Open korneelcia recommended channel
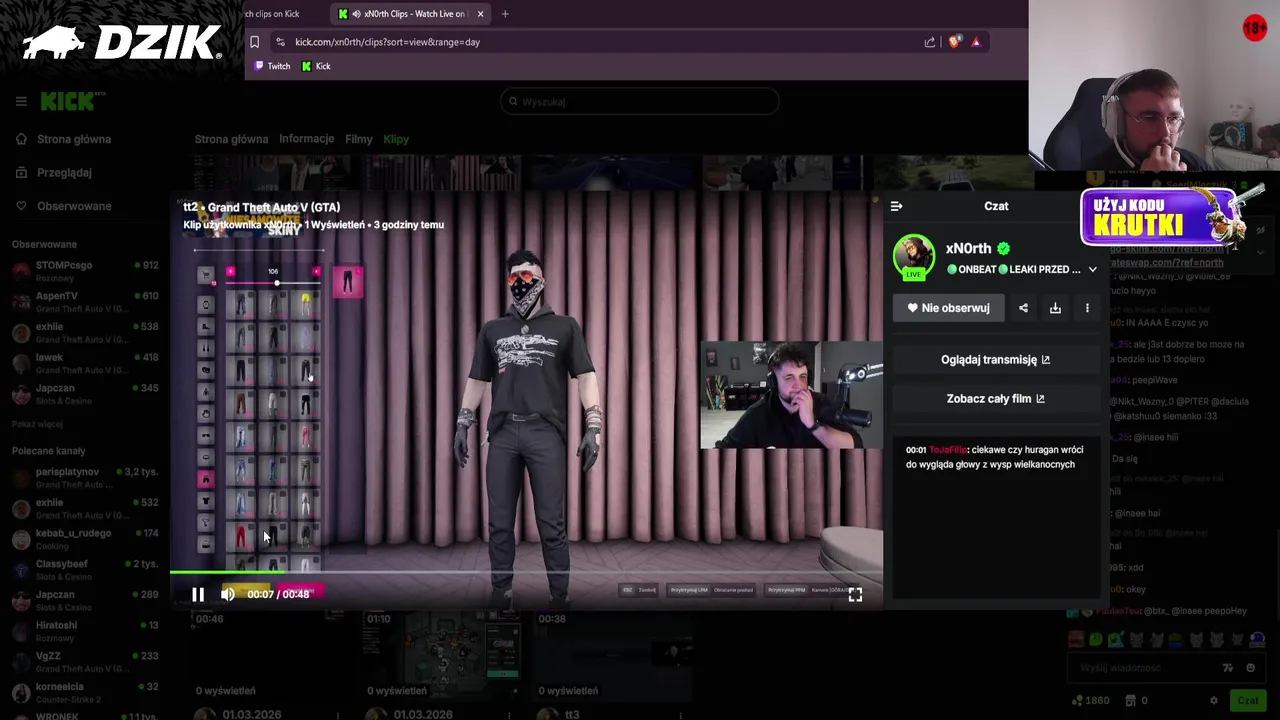The height and width of the screenshot is (720, 1280). point(85,692)
